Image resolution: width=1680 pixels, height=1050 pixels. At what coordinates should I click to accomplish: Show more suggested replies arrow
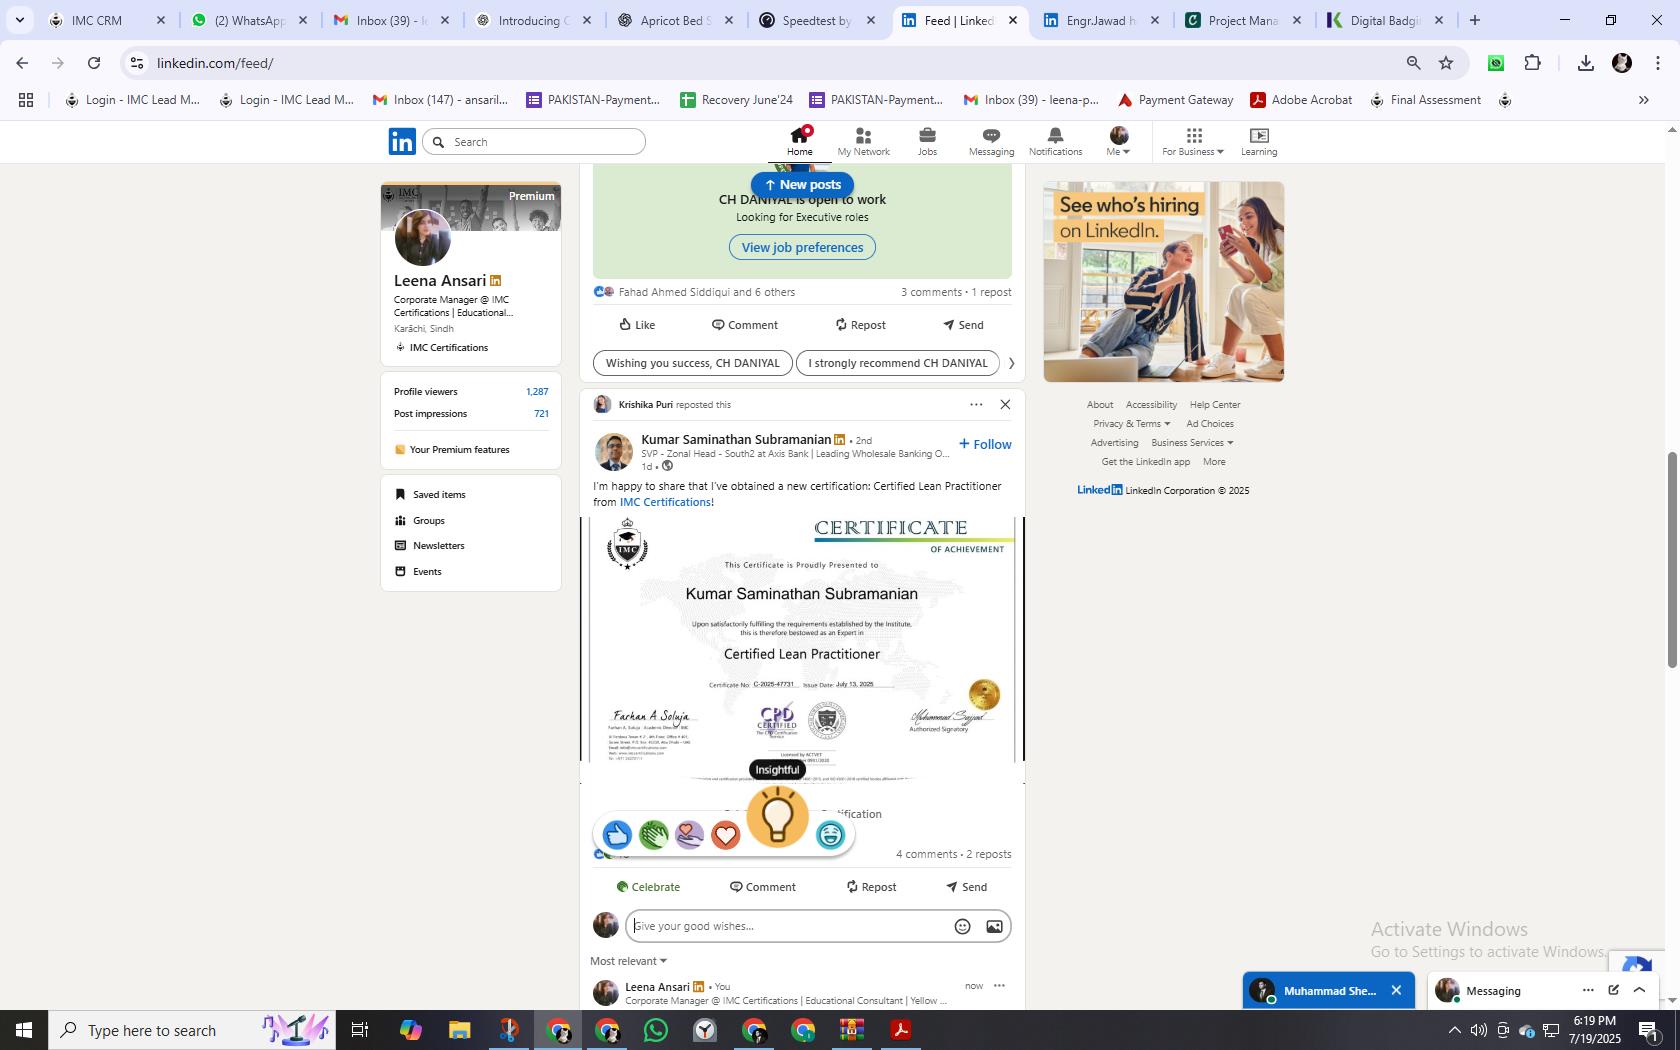point(1011,363)
